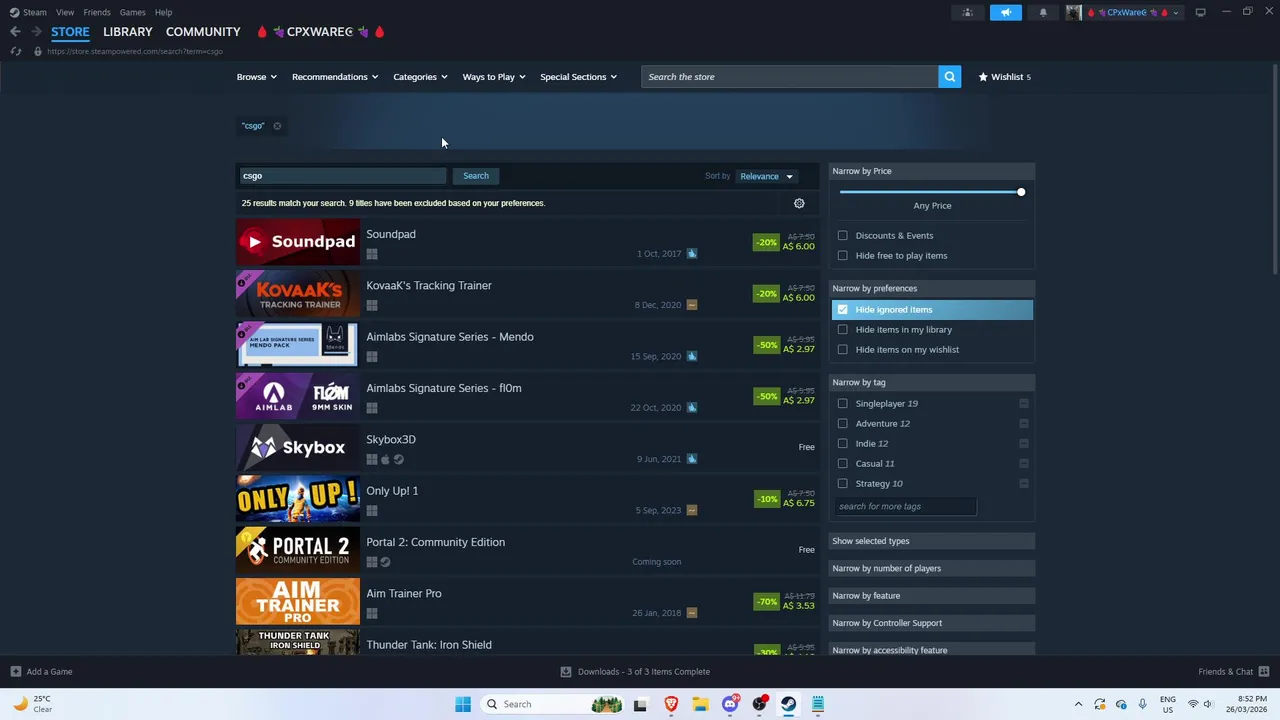Screen dimensions: 1280x720
Task: Switch to Big Picture mode icon
Action: (x=1200, y=12)
